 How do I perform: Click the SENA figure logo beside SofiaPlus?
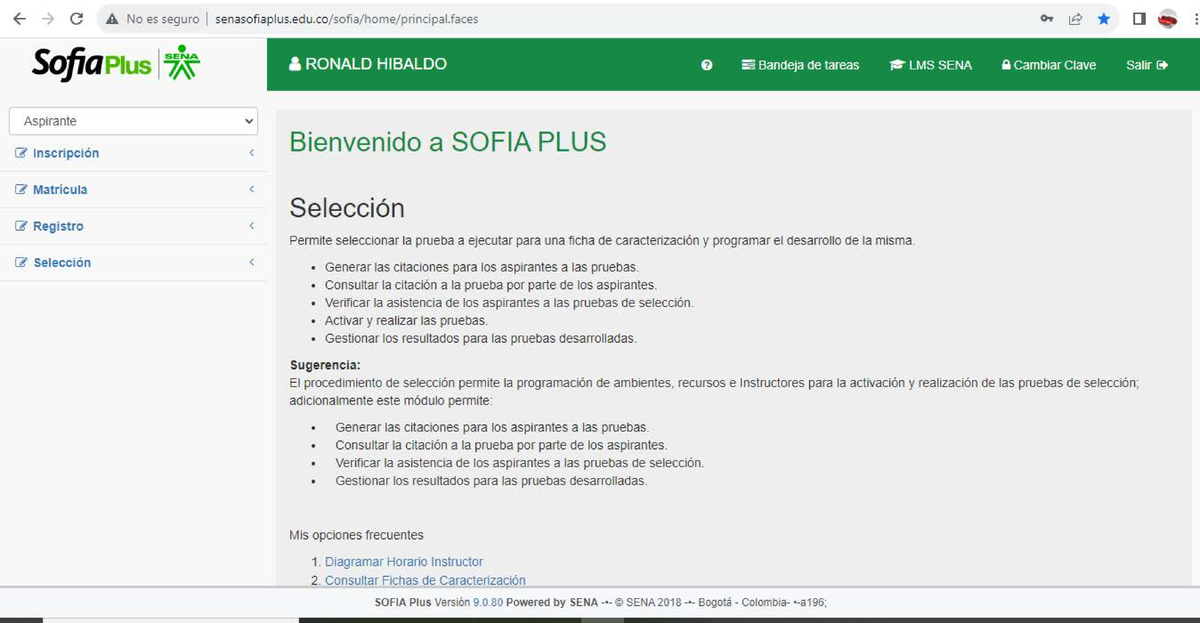coord(178,62)
